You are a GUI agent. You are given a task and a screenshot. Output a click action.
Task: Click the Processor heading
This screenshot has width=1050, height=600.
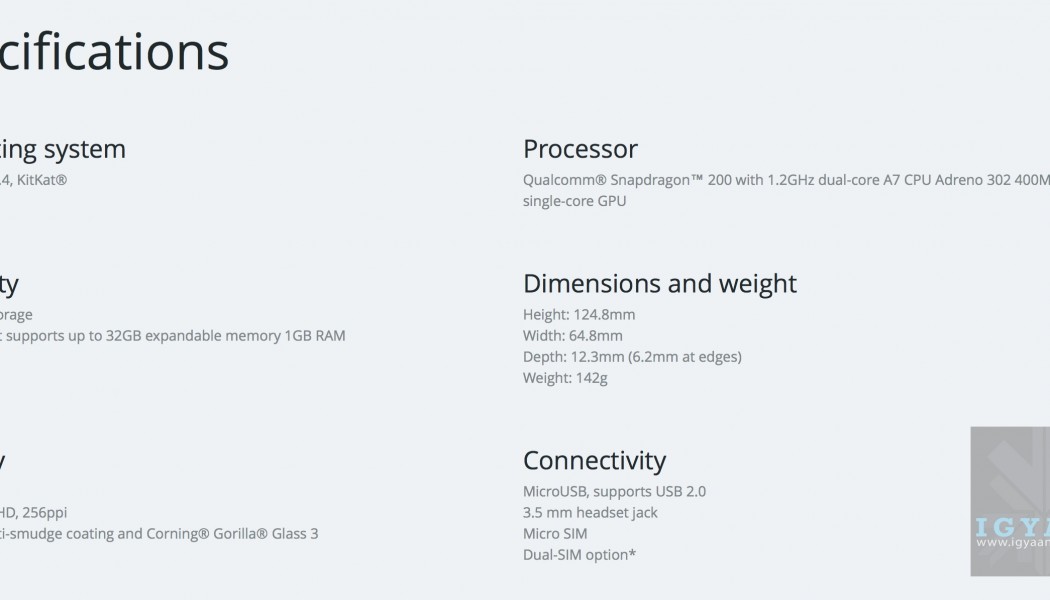coord(580,149)
